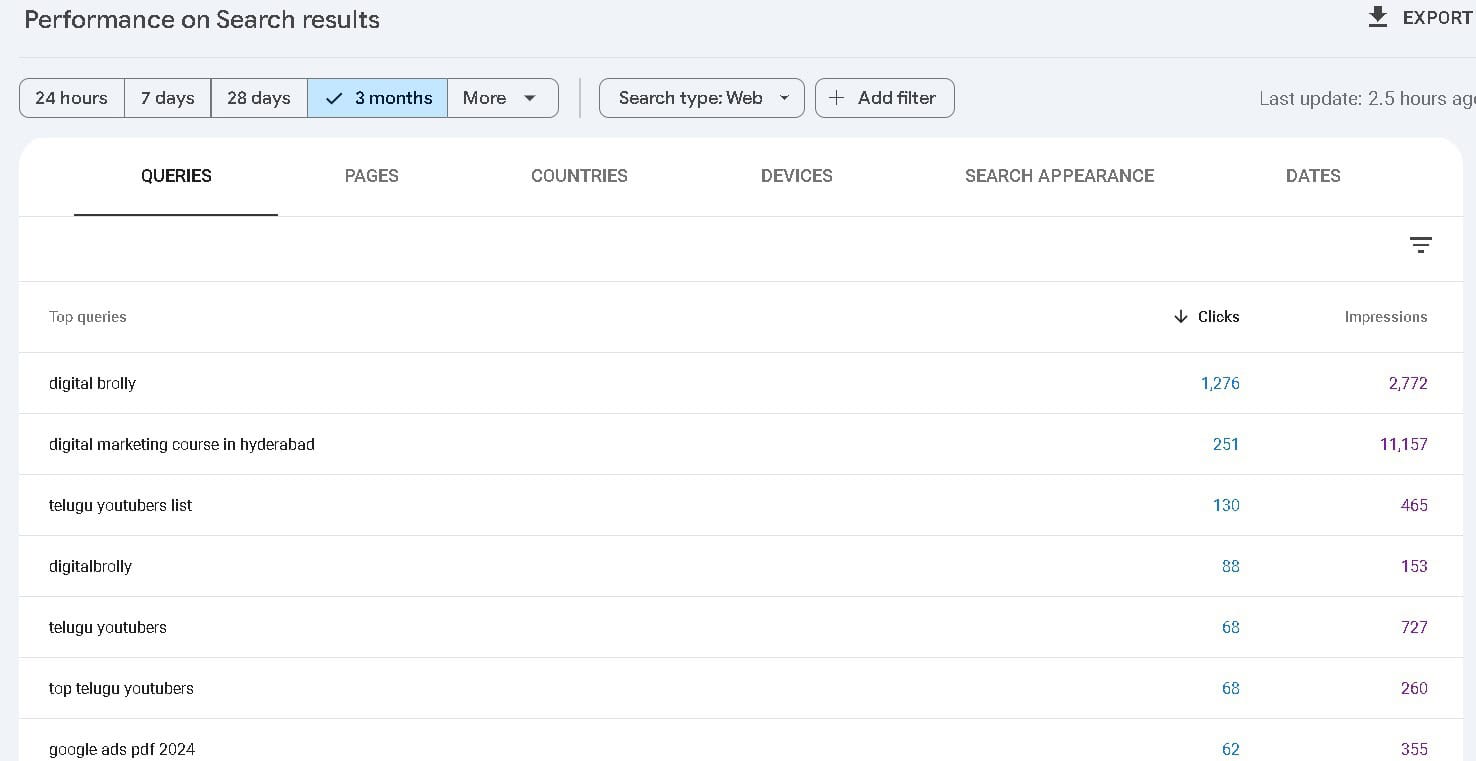Open the 'telugu youtubers list' query
The height and width of the screenshot is (761, 1476).
pos(120,505)
